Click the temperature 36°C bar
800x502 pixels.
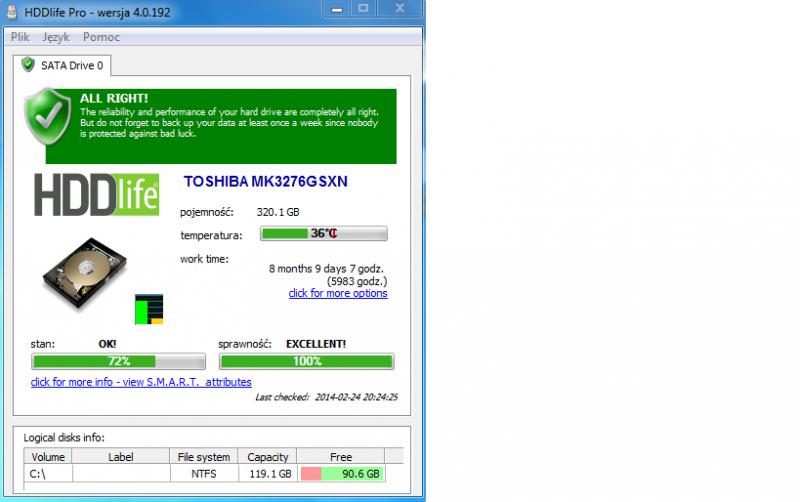[323, 234]
